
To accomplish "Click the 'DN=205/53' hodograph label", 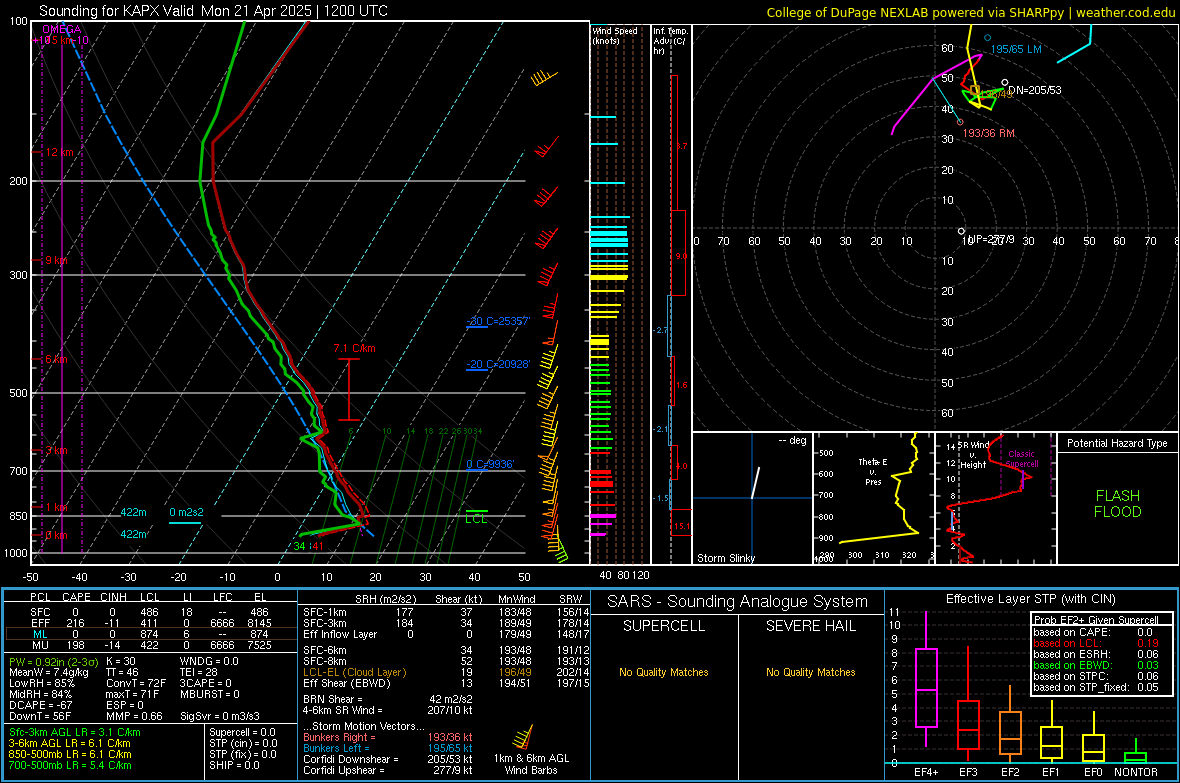I will [1035, 90].
